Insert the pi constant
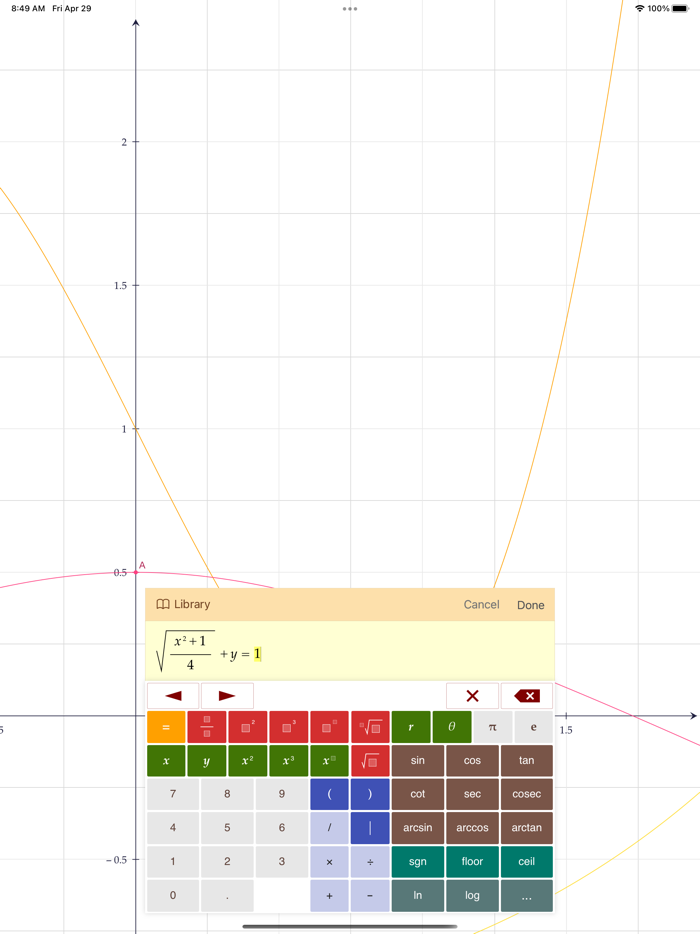The height and width of the screenshot is (934, 700). [x=493, y=727]
